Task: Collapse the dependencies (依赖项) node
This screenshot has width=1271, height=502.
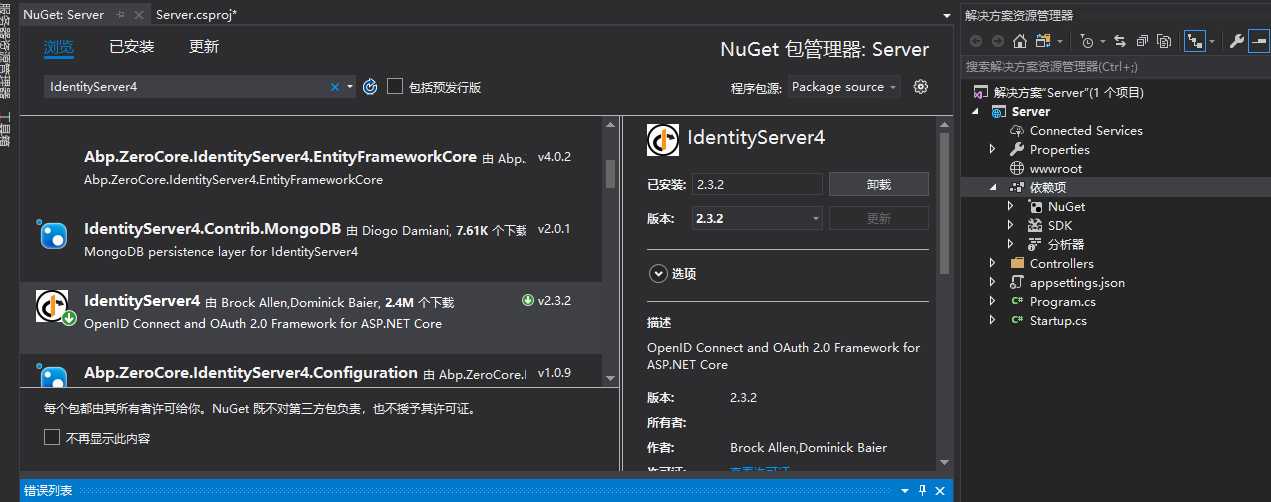Action: [x=993, y=187]
